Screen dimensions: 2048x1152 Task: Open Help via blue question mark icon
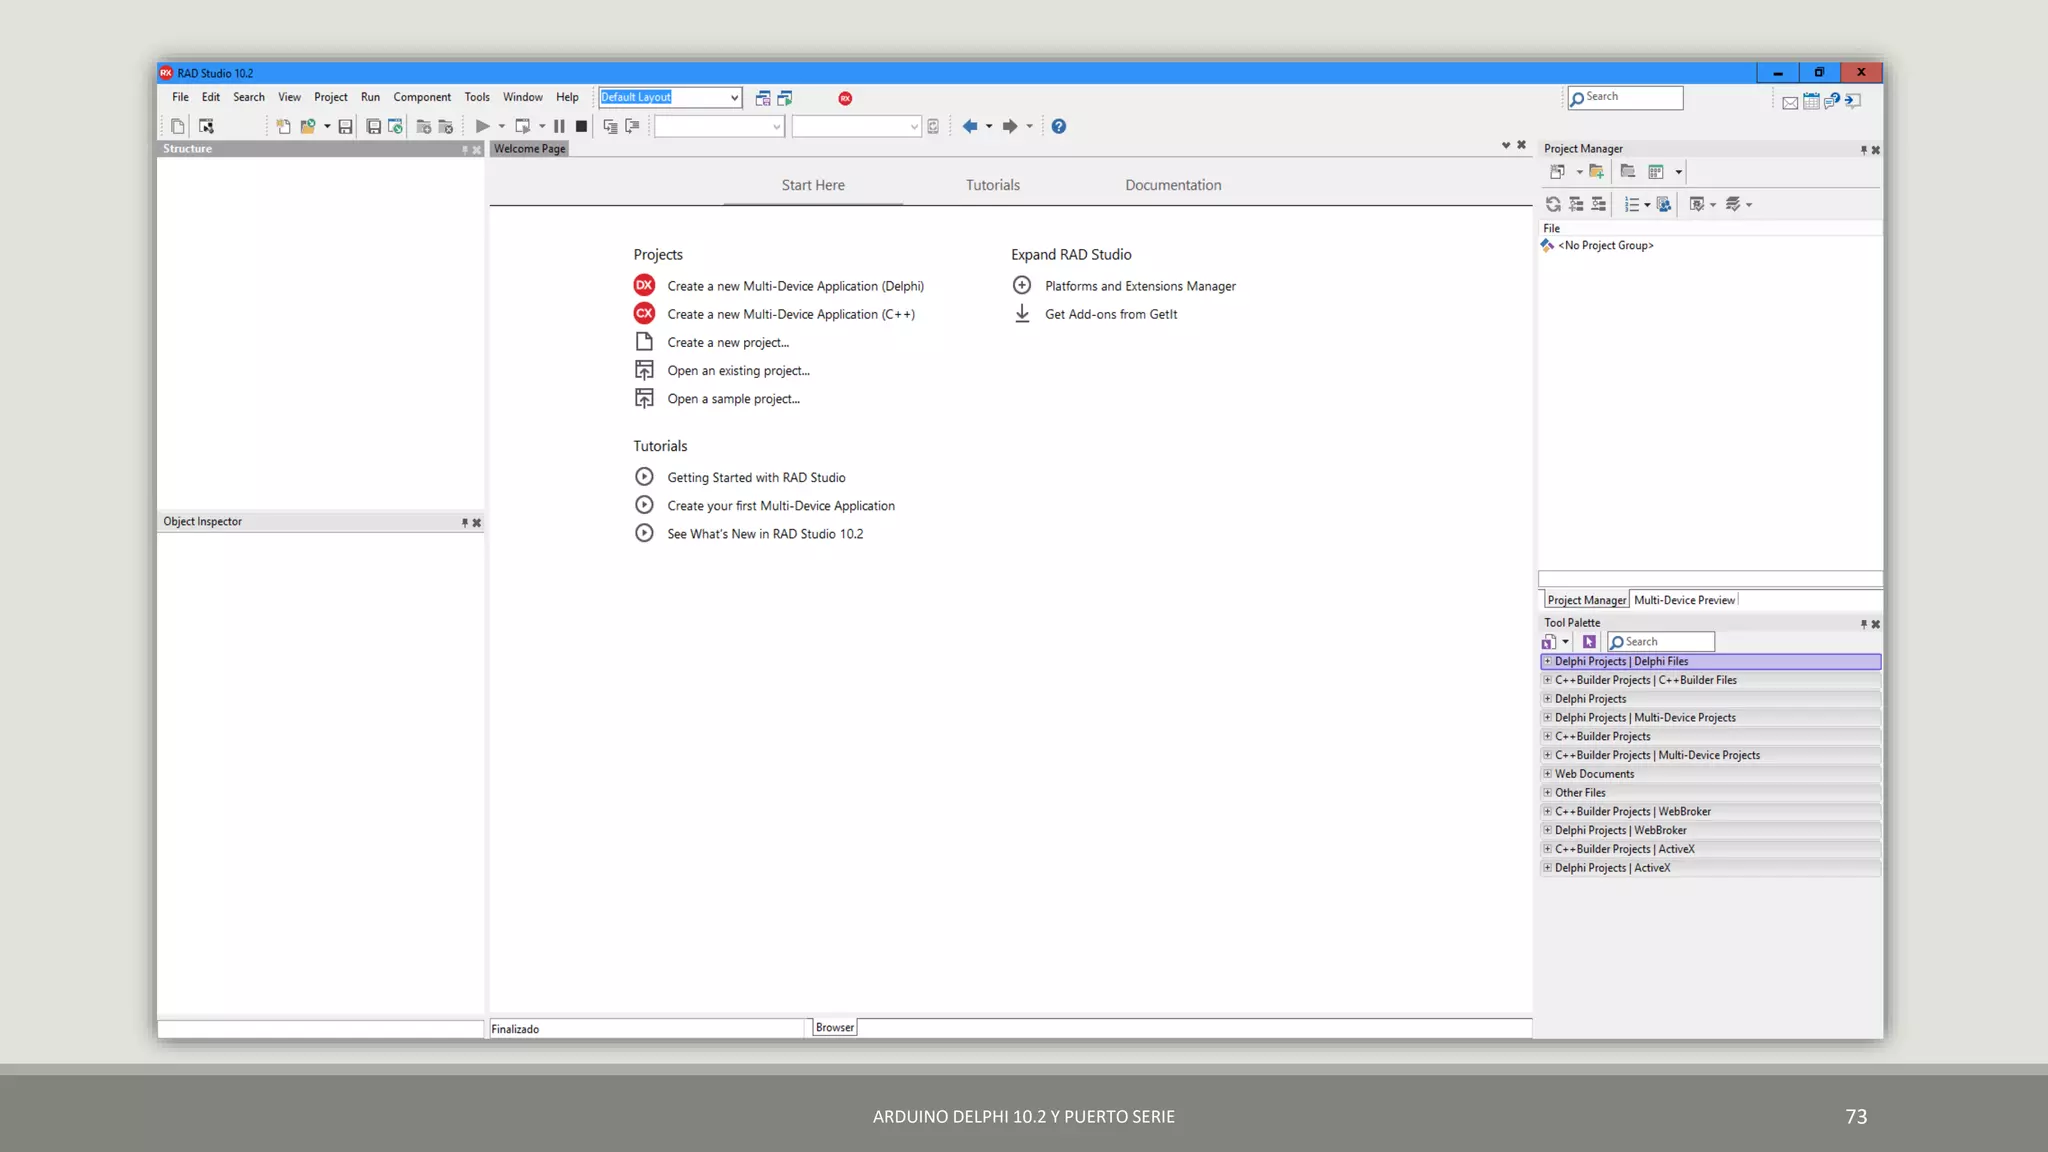click(x=1058, y=126)
